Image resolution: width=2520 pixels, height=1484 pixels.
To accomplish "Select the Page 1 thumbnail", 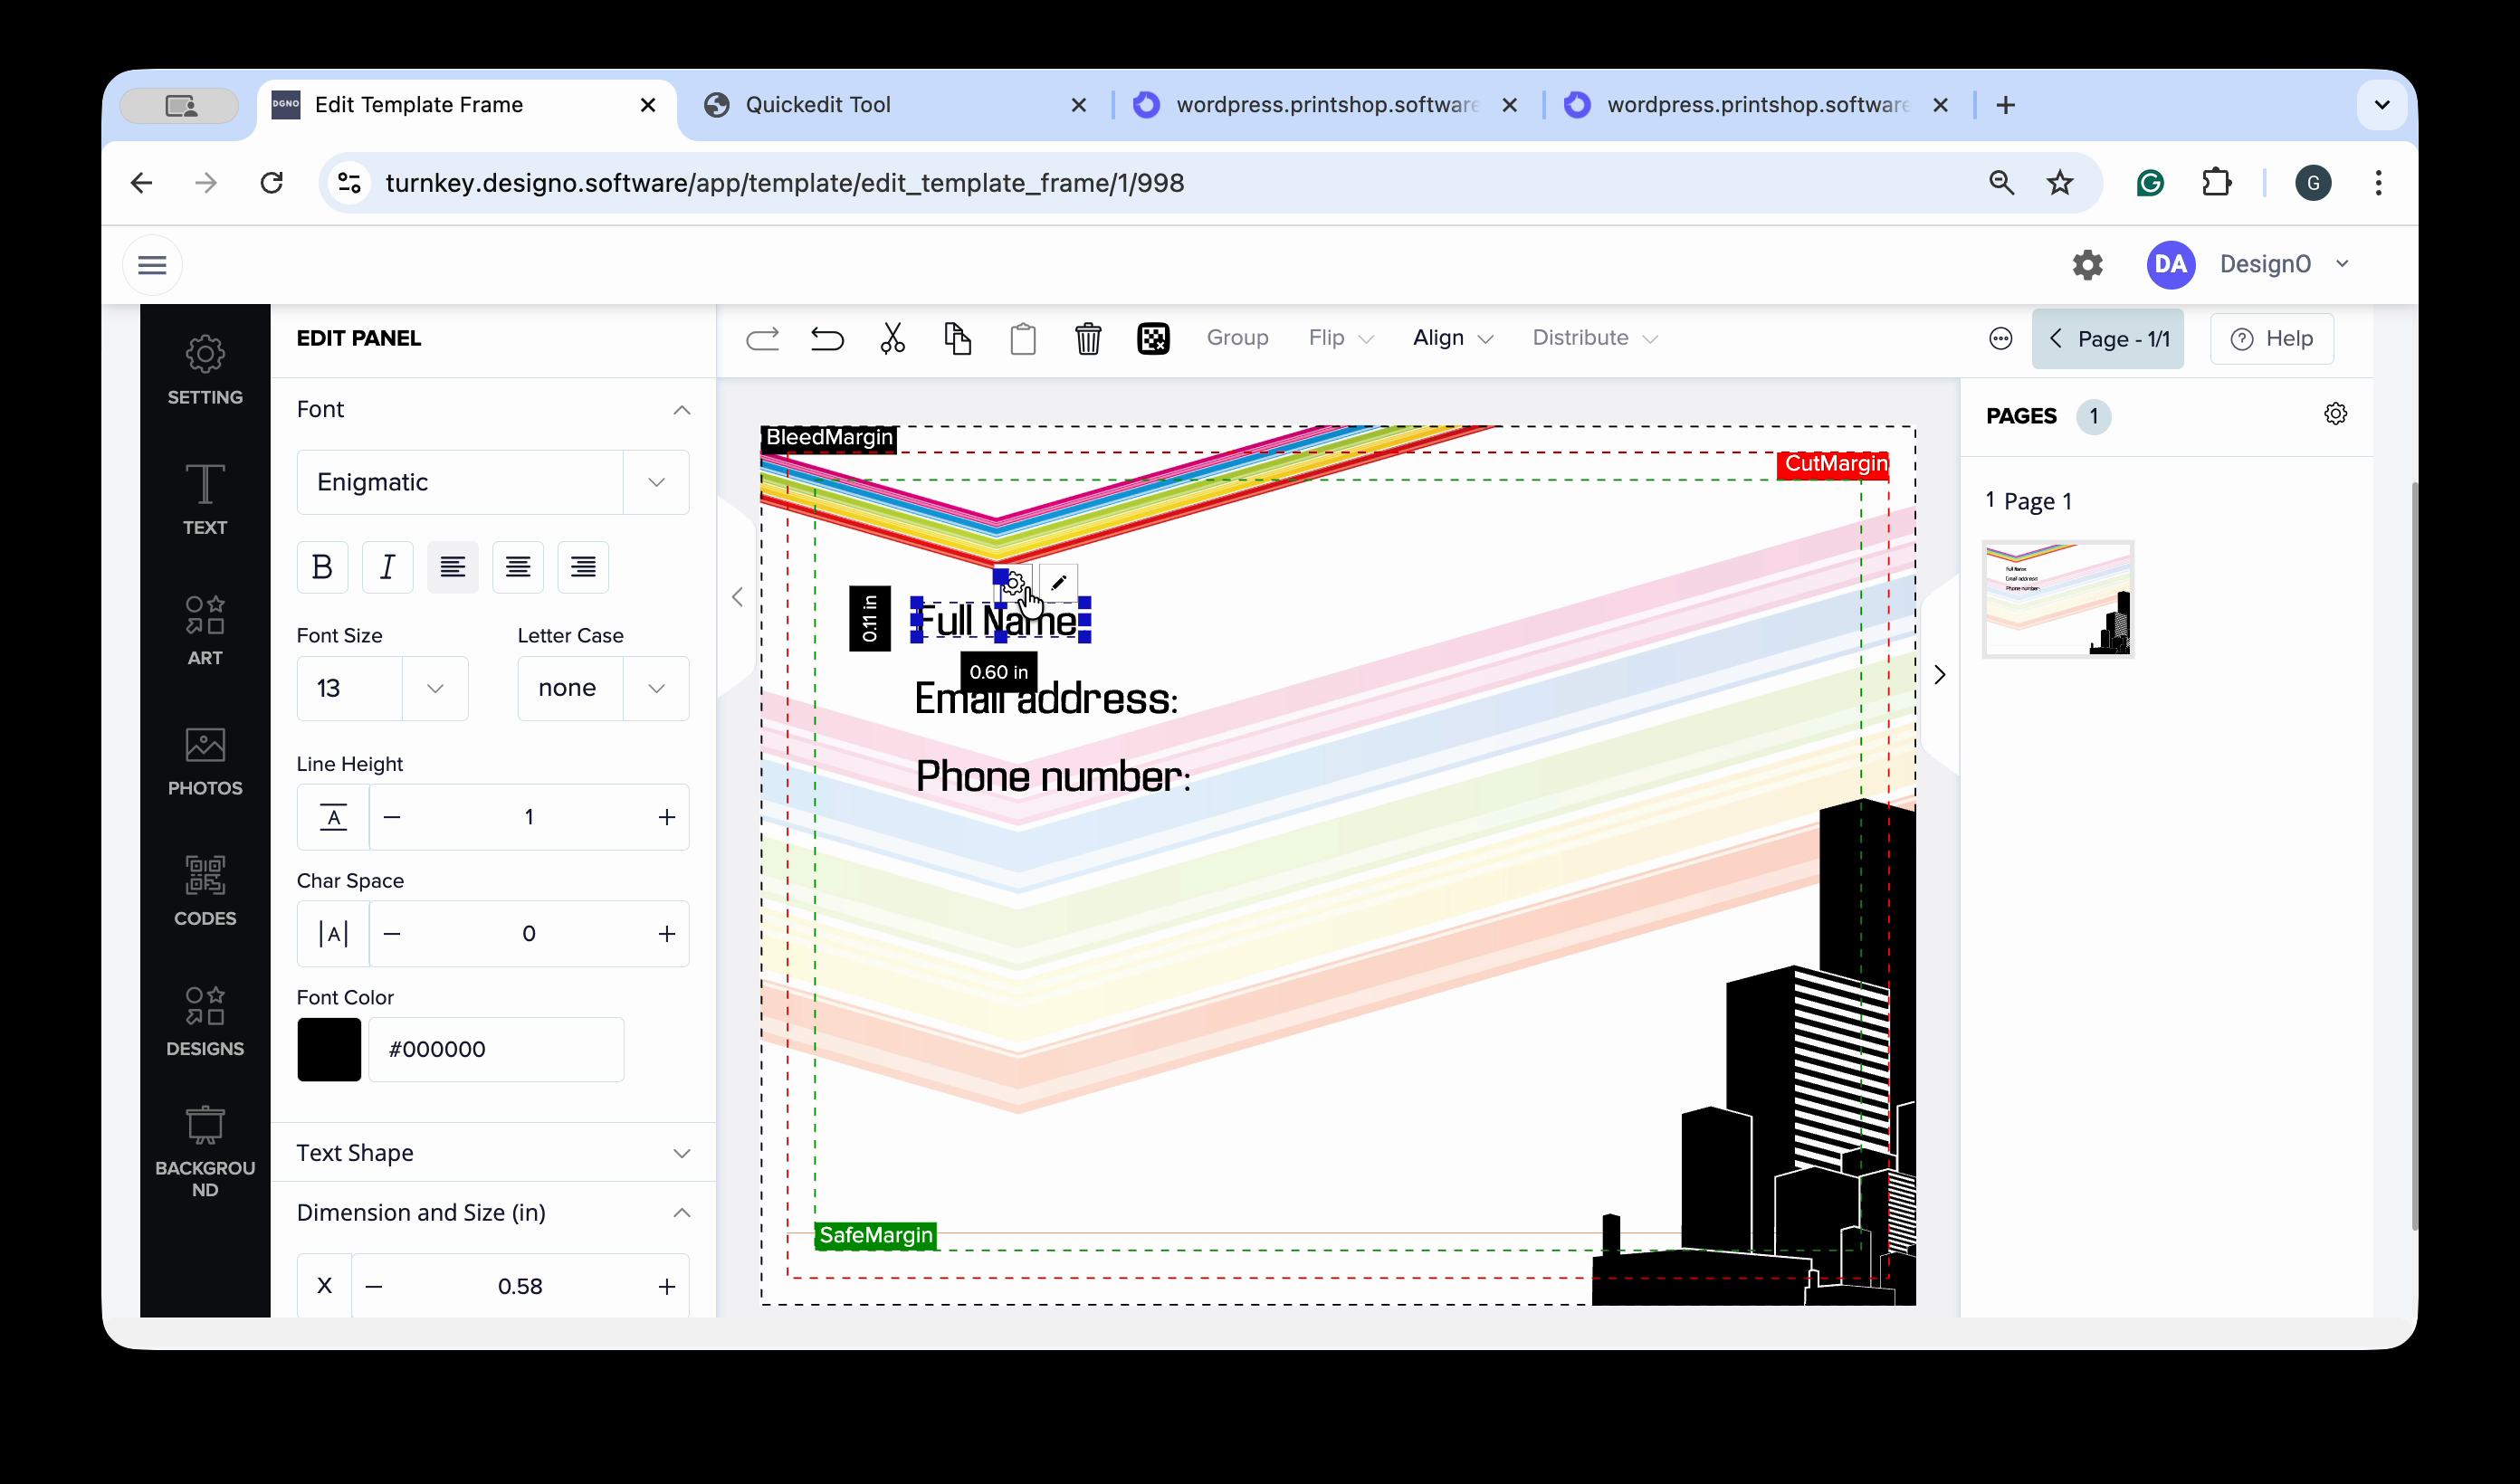I will (x=2057, y=598).
